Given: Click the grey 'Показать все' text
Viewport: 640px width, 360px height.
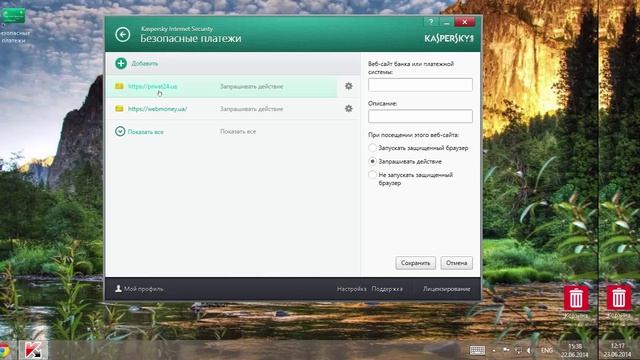Looking at the screenshot, I should [238, 131].
